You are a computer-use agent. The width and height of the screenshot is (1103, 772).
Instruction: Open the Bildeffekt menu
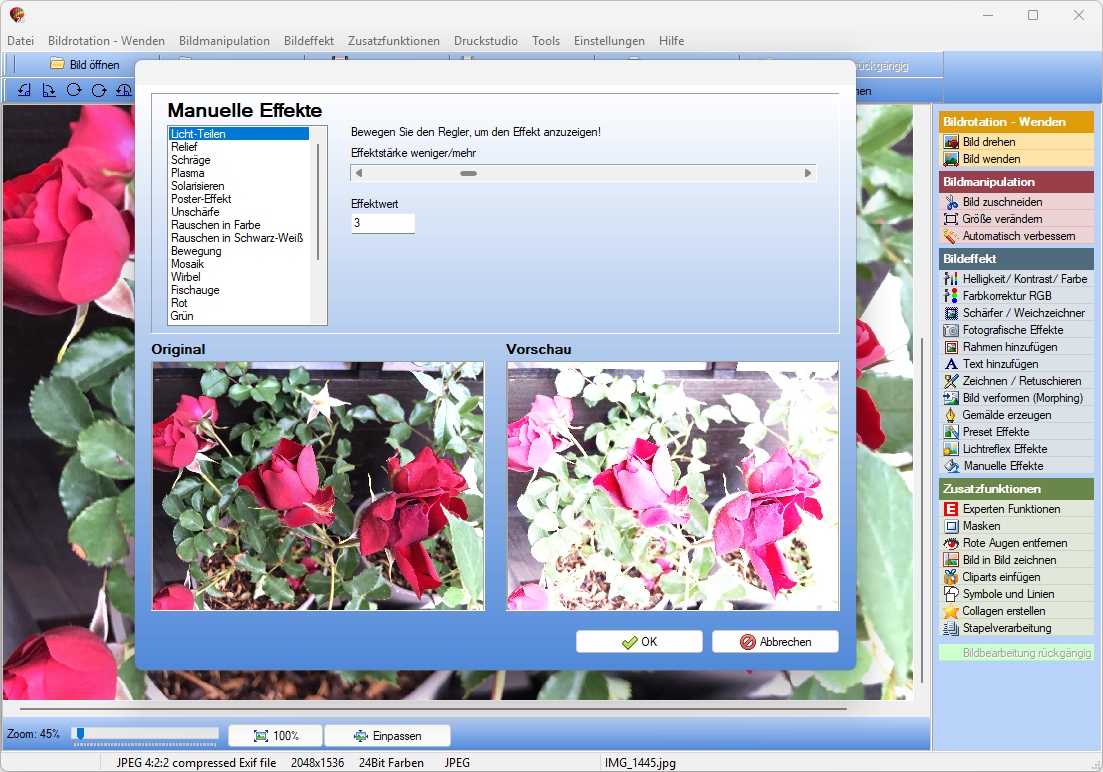[309, 41]
